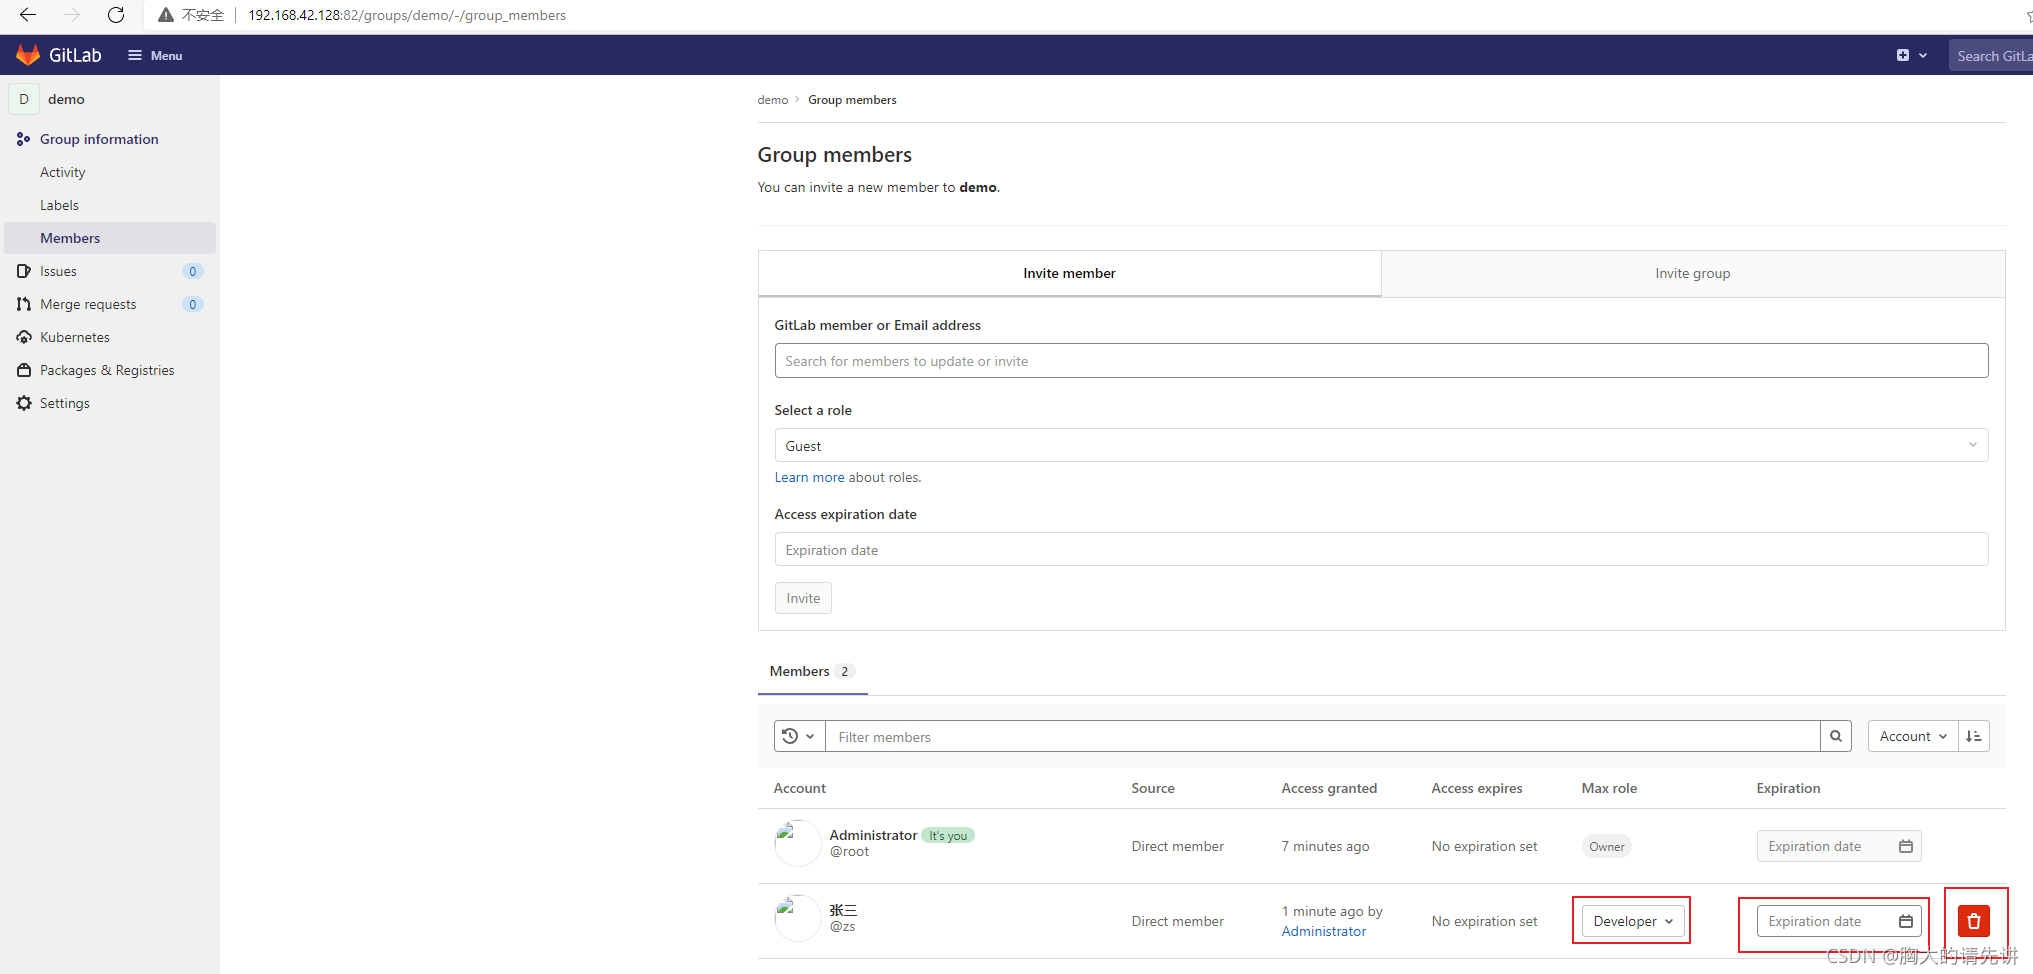2033x974 pixels.
Task: Open the Select a role dropdown
Action: coord(1381,446)
